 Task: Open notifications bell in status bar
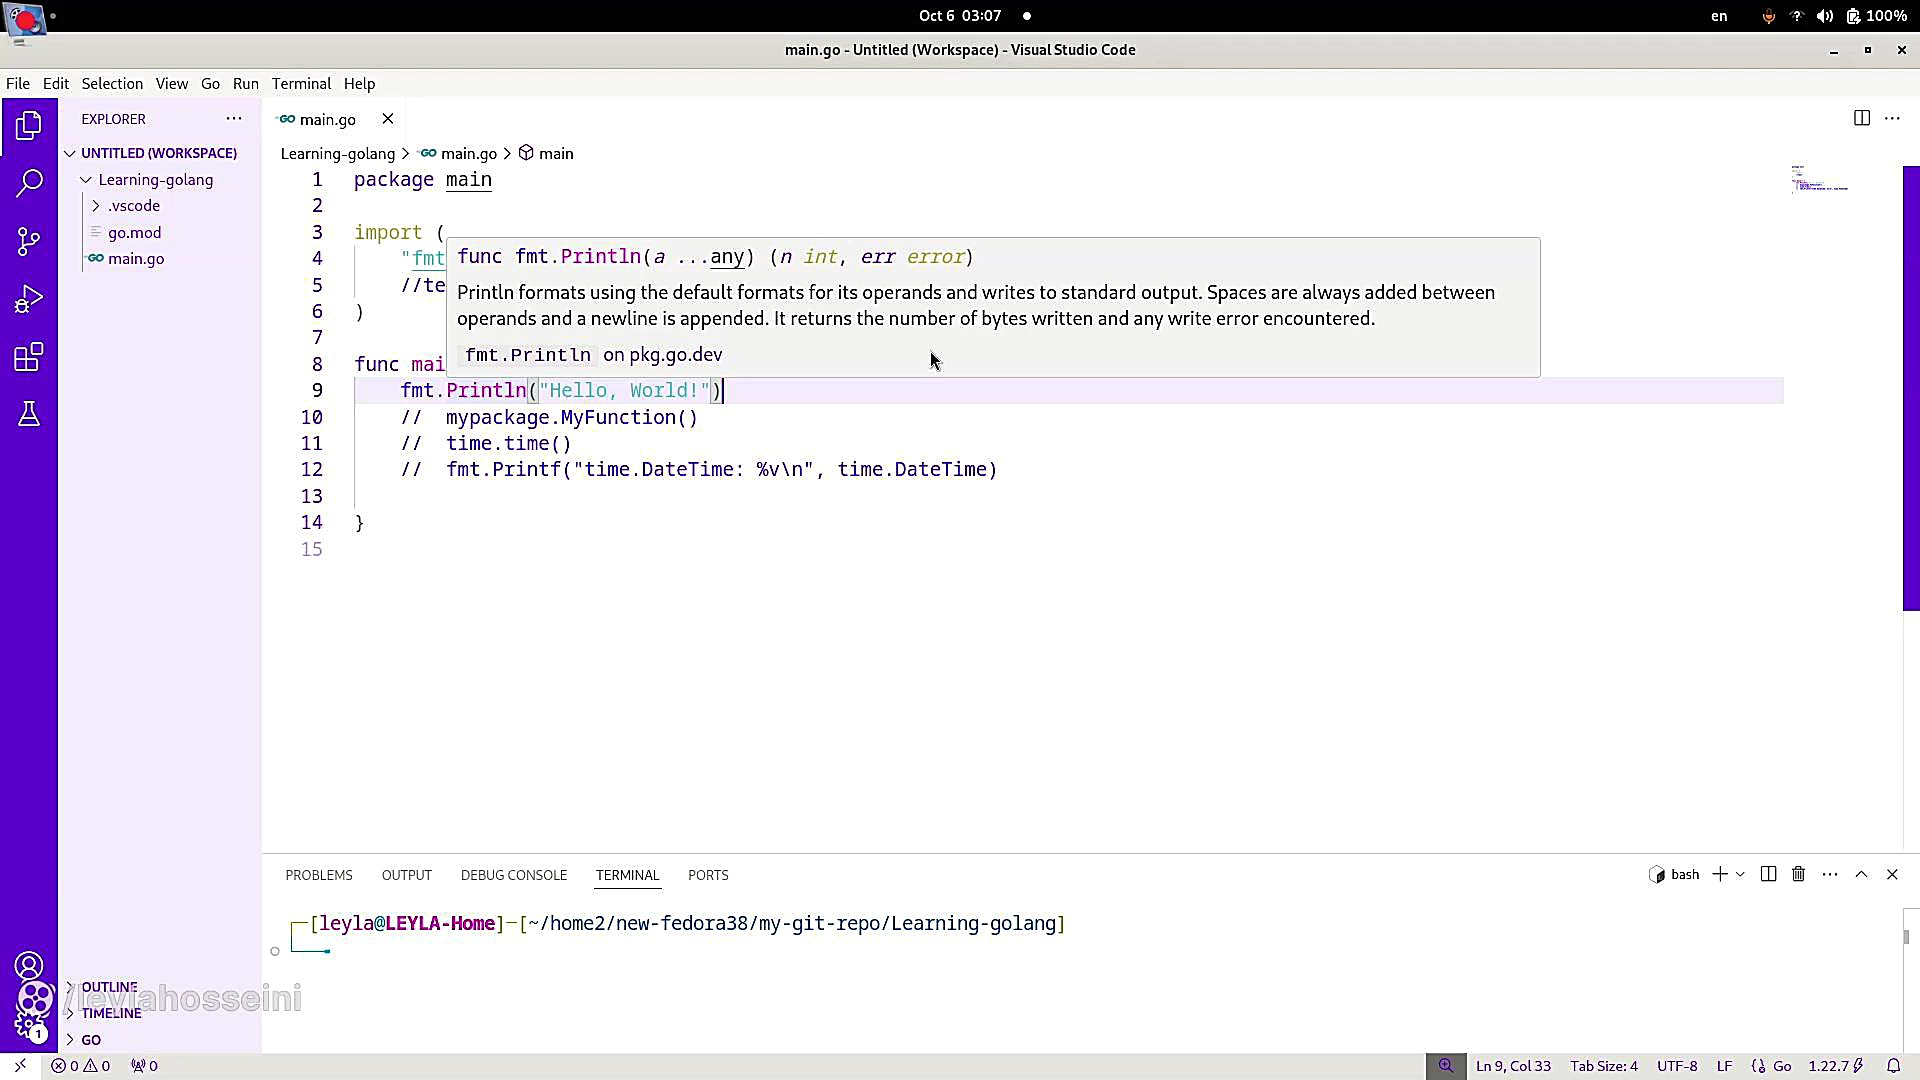tap(1893, 1066)
